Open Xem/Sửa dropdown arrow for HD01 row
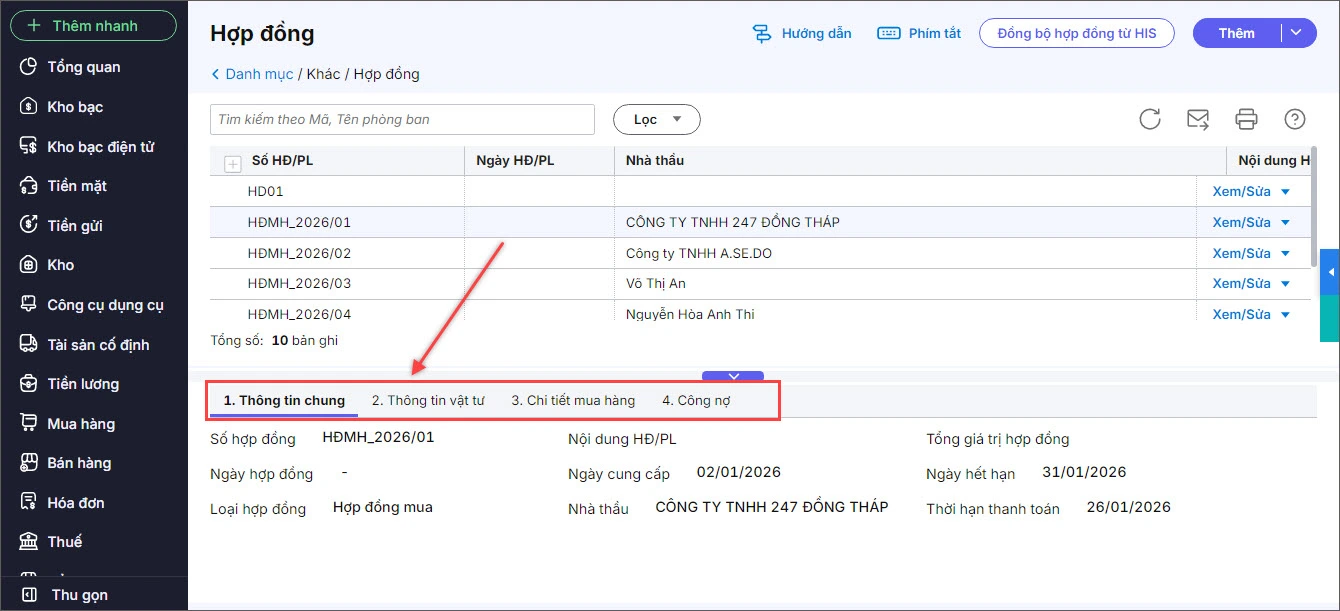This screenshot has width=1340, height=611. (x=1286, y=192)
